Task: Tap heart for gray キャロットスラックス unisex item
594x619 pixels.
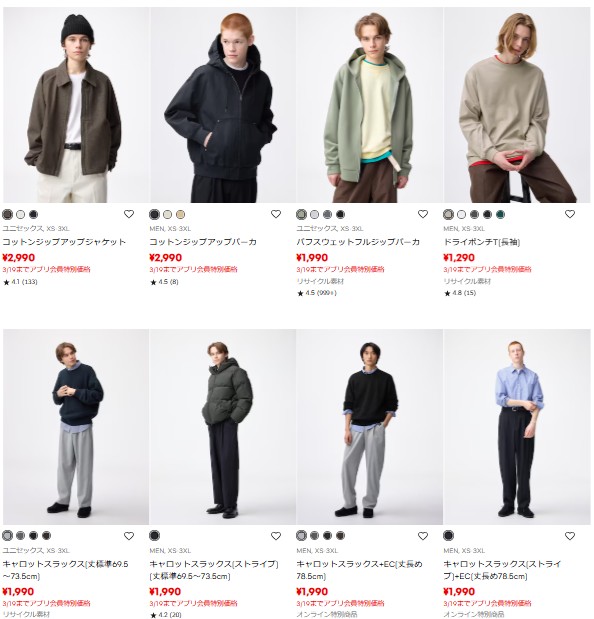Action: click(x=129, y=536)
